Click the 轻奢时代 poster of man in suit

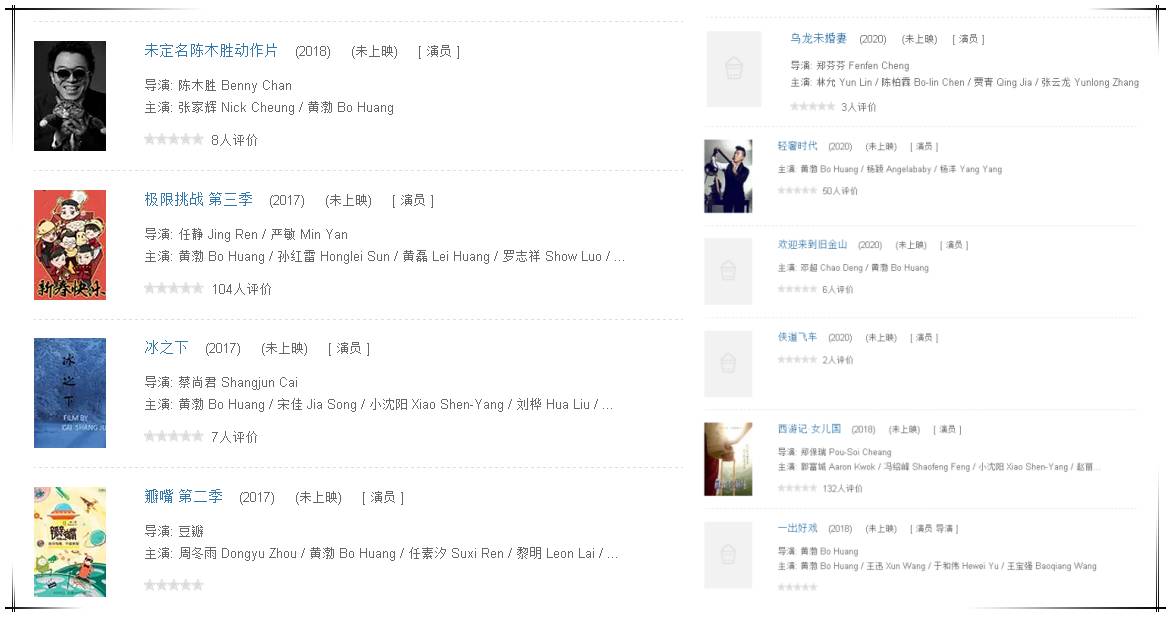pyautogui.click(x=728, y=176)
